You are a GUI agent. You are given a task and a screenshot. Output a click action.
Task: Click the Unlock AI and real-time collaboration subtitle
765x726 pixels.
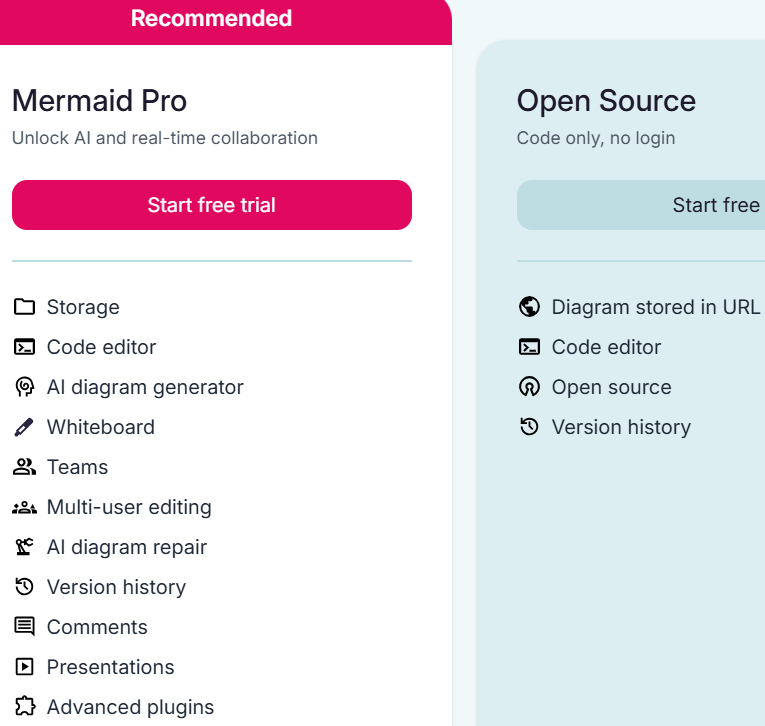[x=165, y=138]
